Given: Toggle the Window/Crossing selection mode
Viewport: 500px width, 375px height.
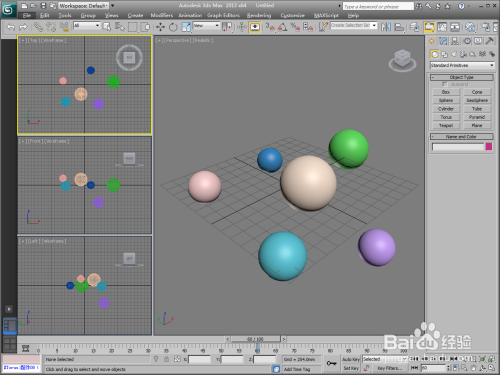Looking at the screenshot, I should coord(145,27).
